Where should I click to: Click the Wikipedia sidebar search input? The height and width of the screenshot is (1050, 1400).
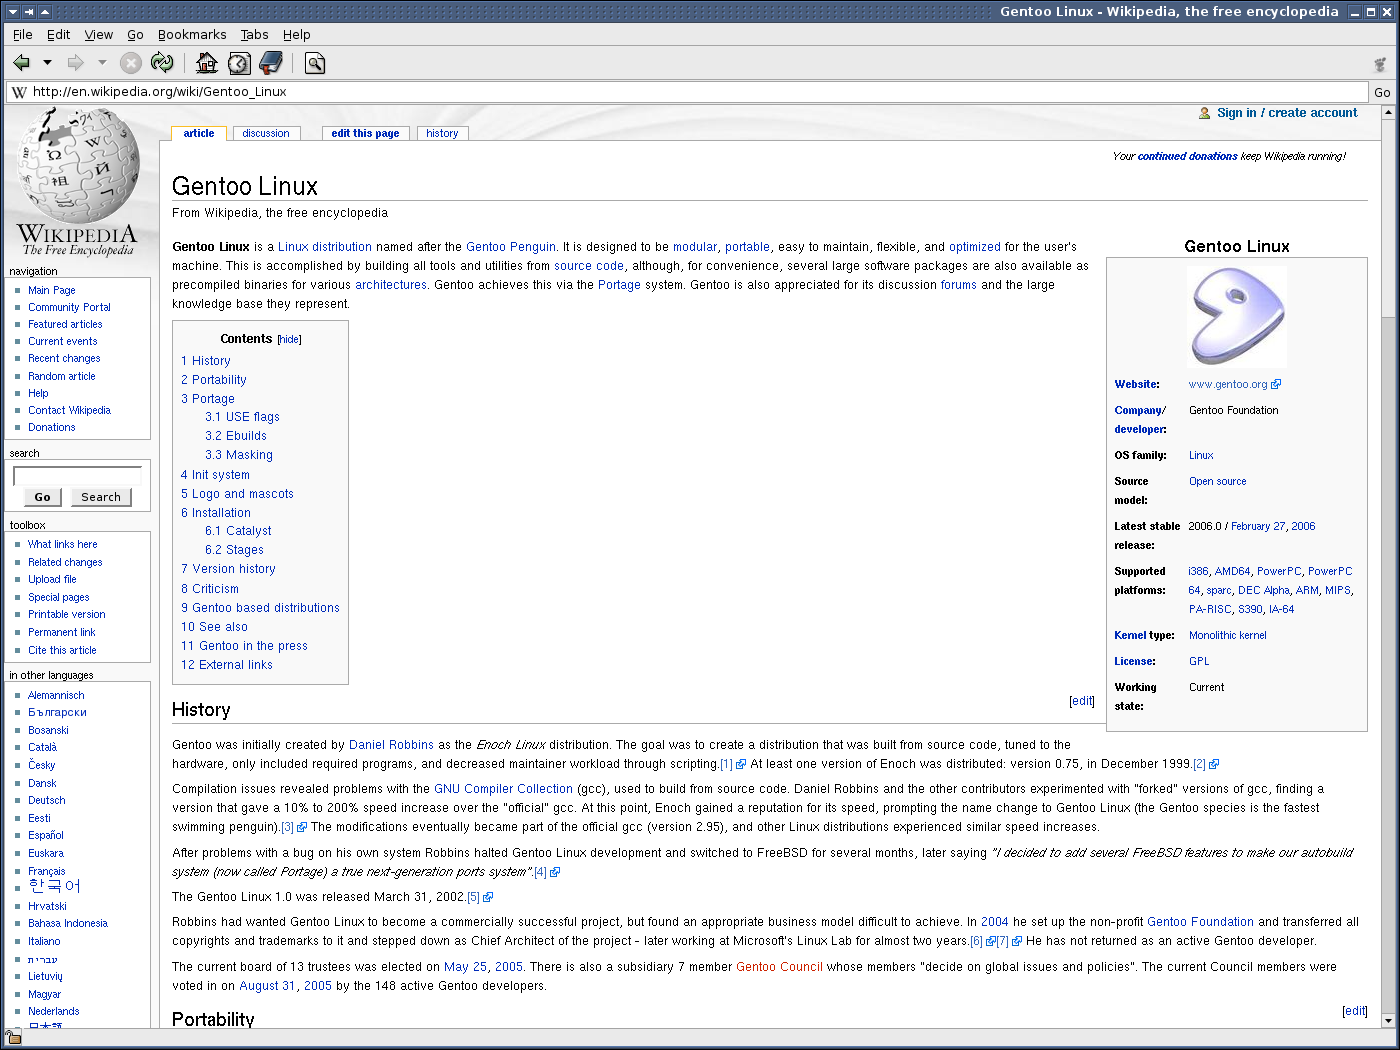click(x=77, y=476)
